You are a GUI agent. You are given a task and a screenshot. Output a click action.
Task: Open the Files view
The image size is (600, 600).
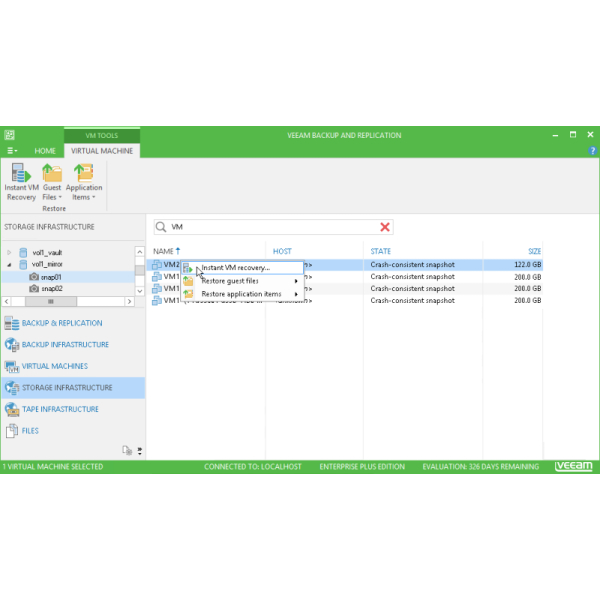(x=32, y=430)
